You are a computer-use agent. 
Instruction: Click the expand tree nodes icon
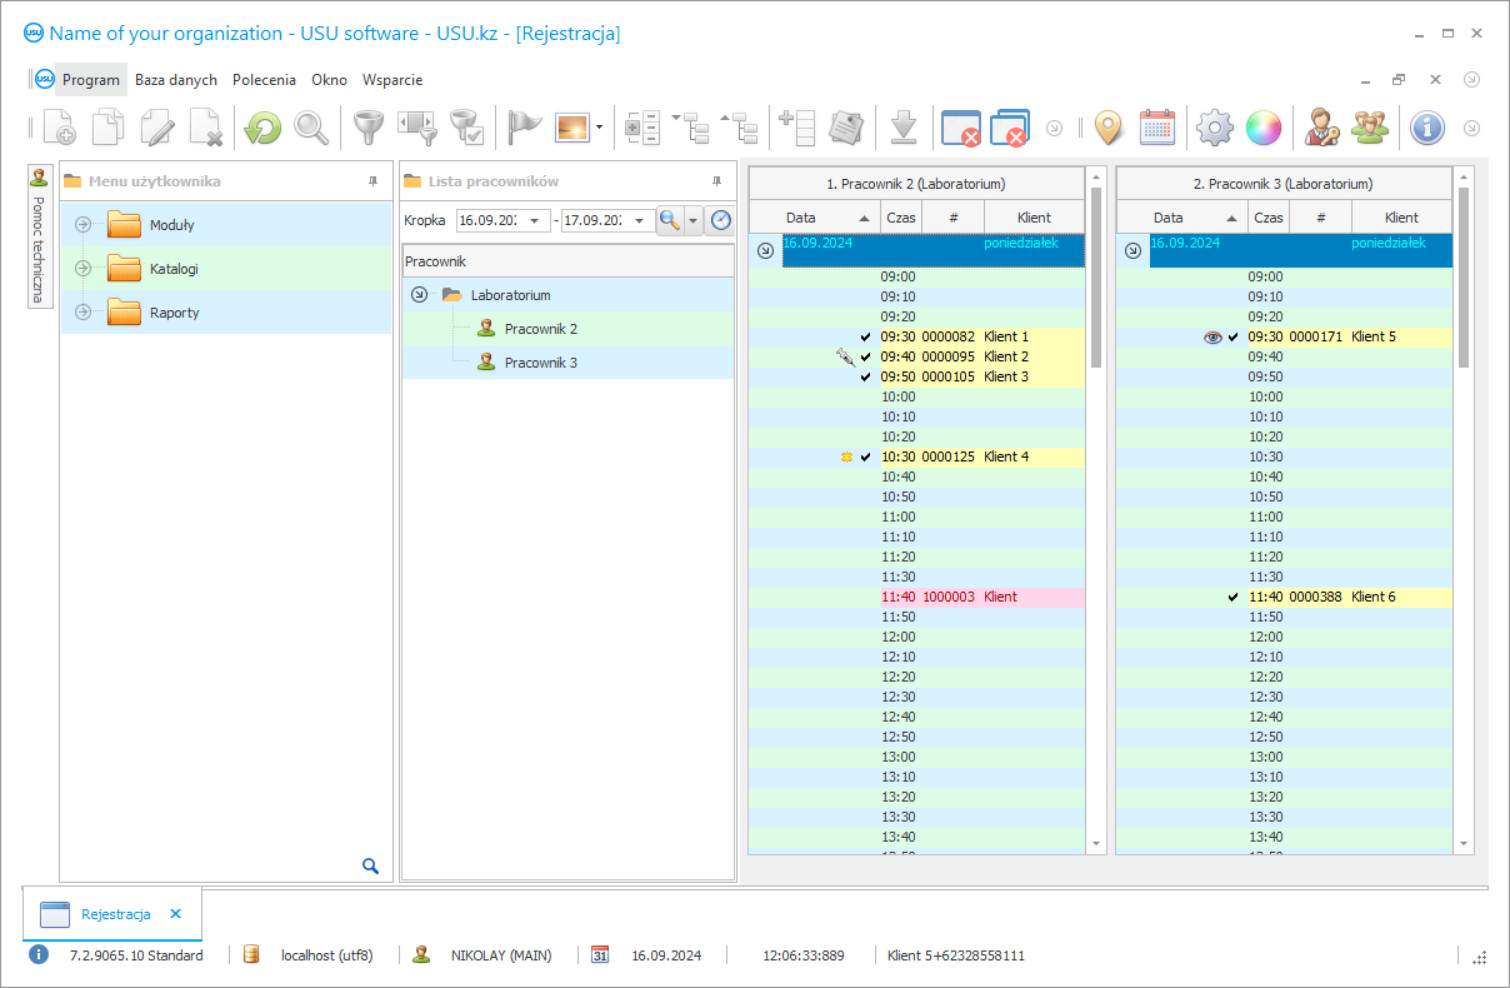pyautogui.click(x=740, y=128)
